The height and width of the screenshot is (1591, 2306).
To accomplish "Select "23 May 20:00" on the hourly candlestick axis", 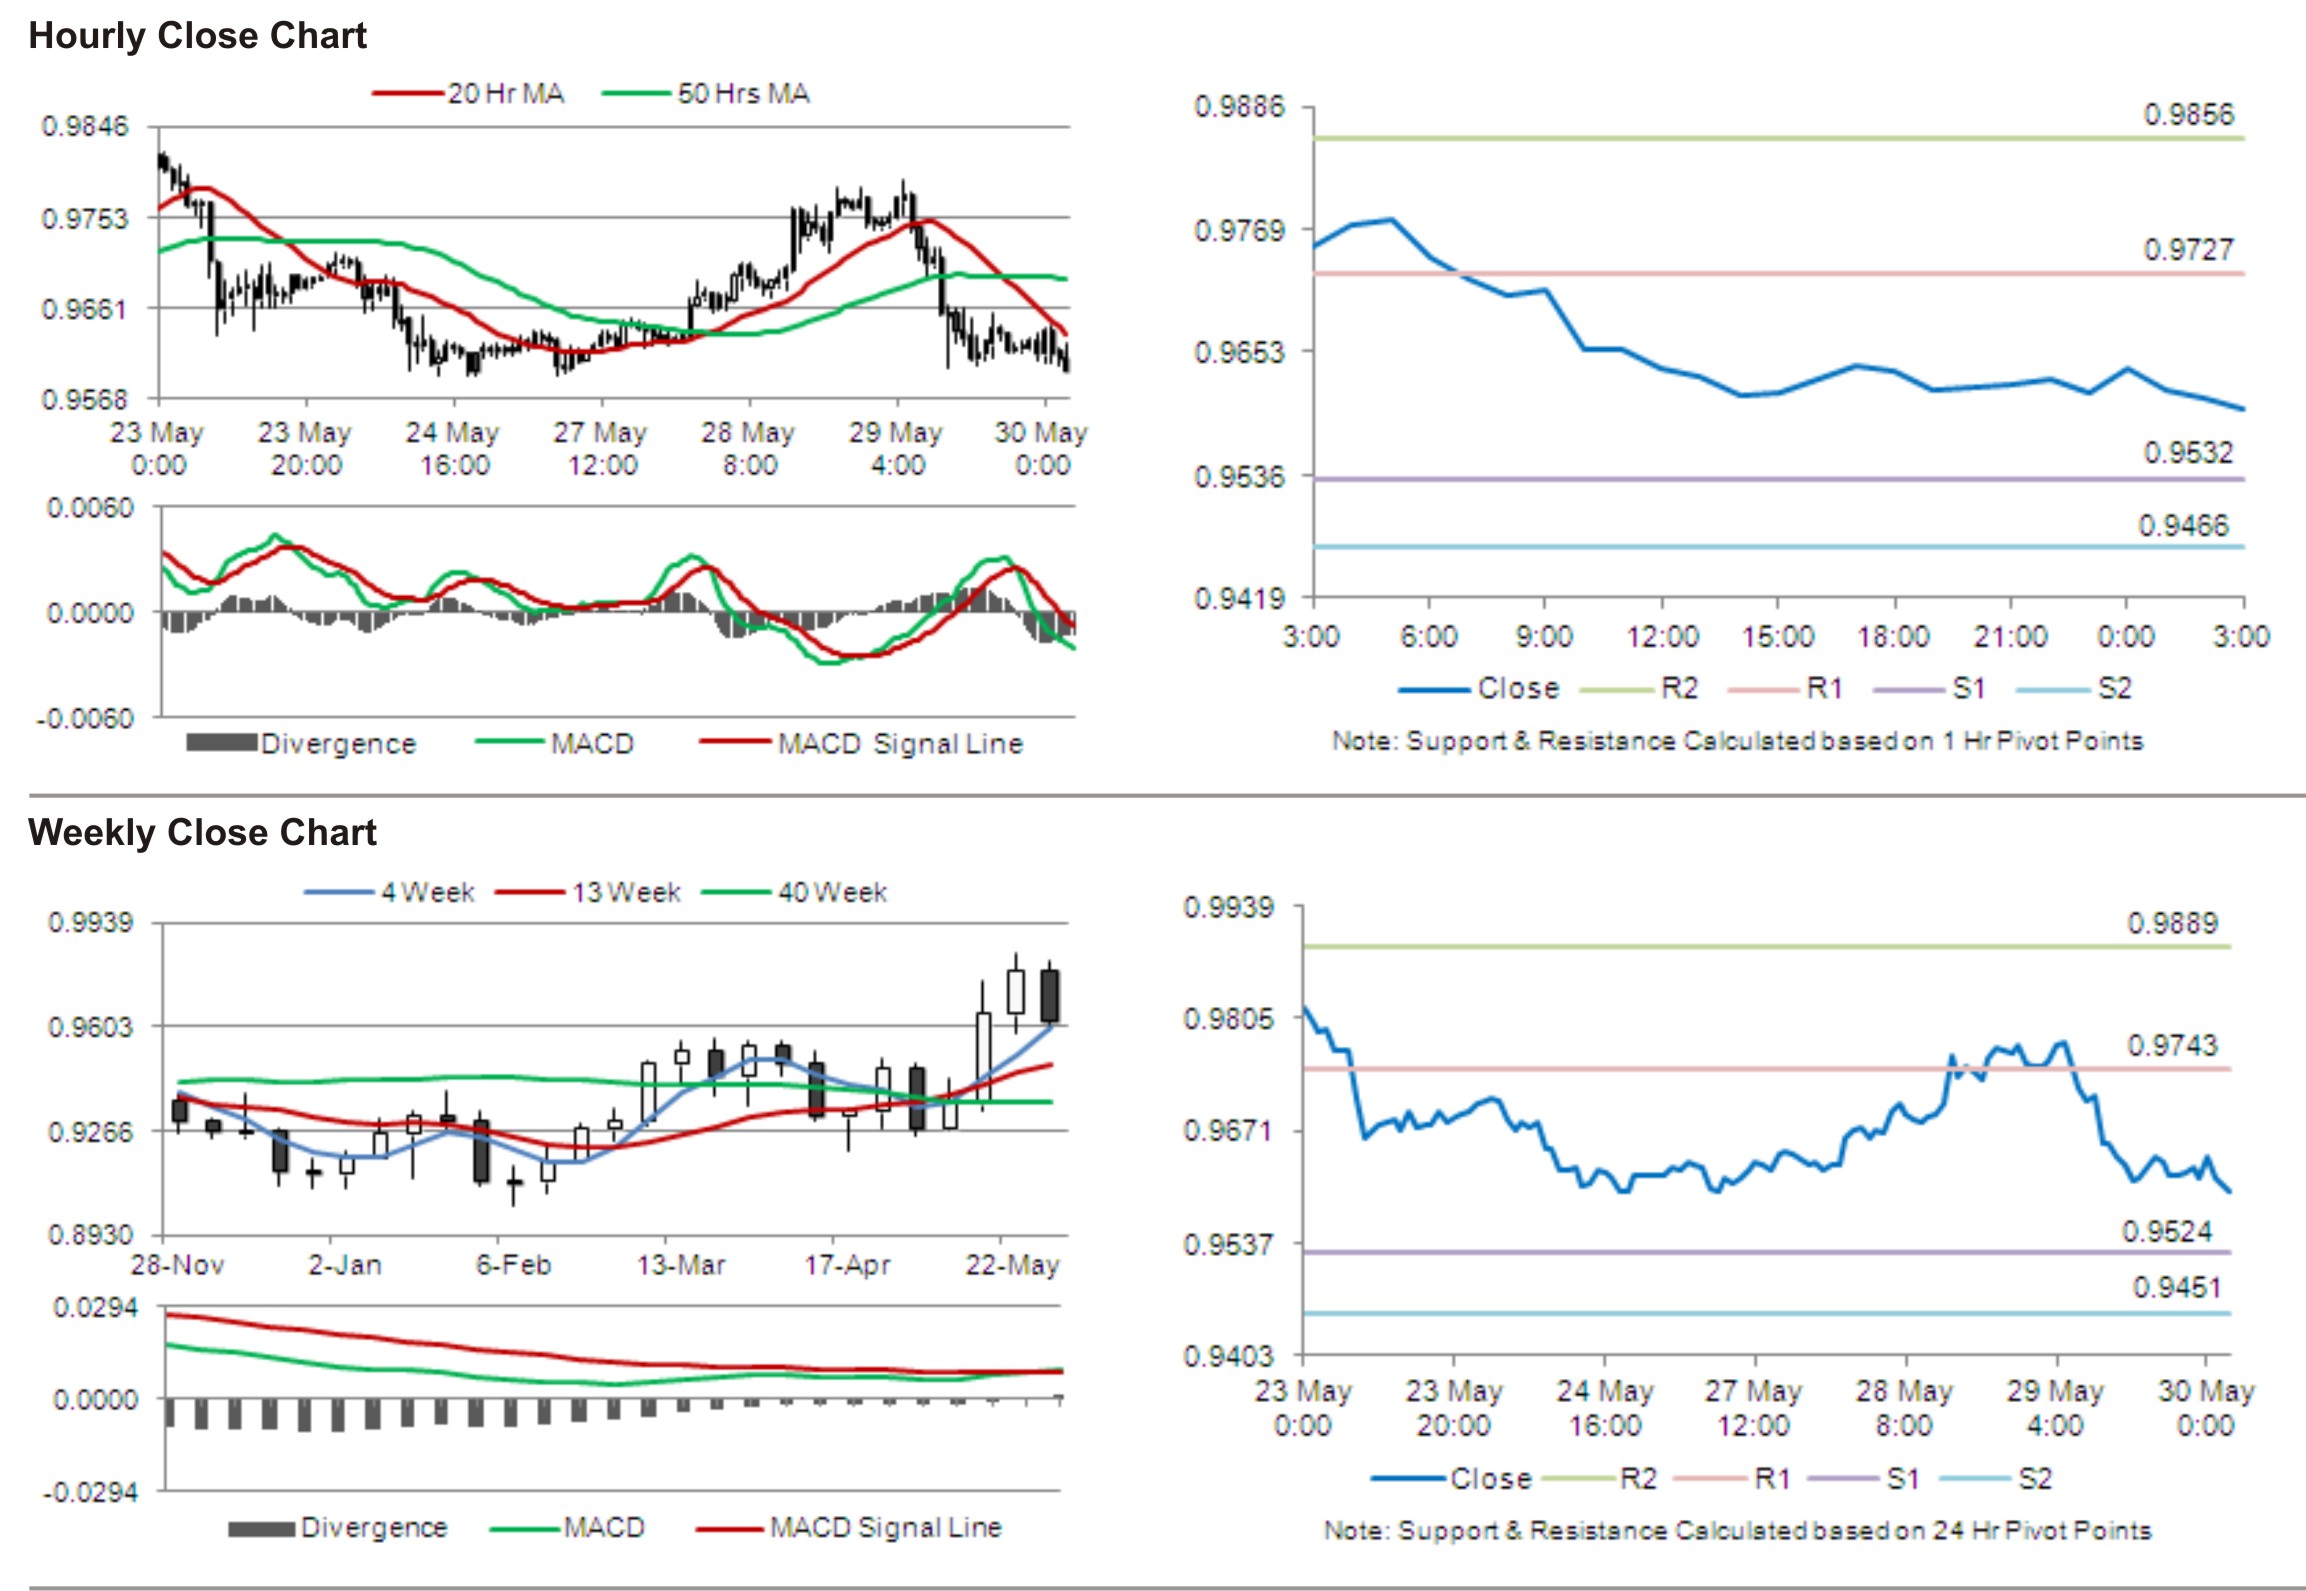I will click(x=305, y=449).
